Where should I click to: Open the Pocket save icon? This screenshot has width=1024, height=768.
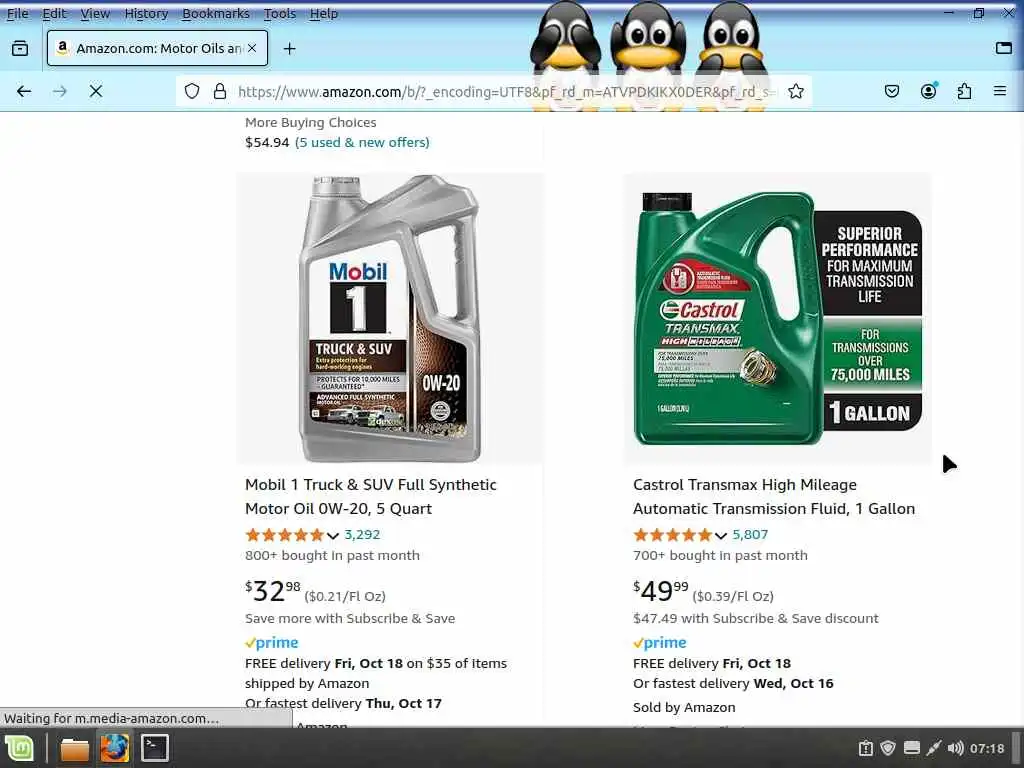click(x=891, y=91)
